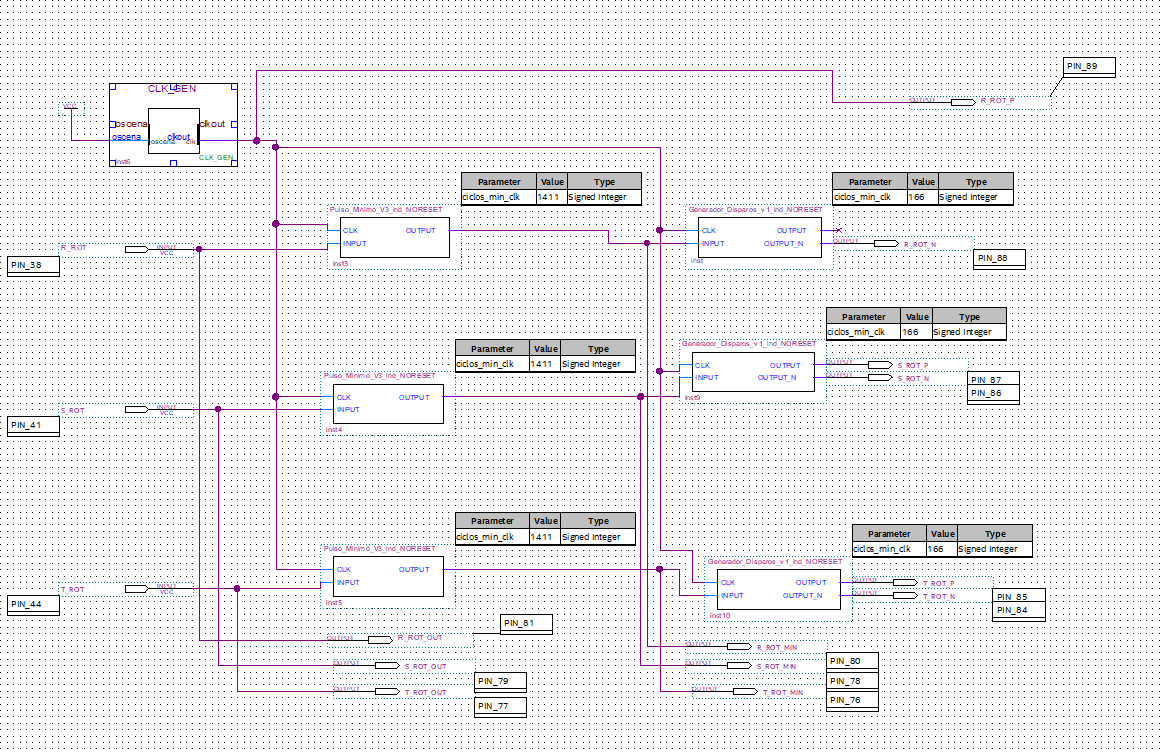Viewport: 1163px width, 753px height.
Task: Select the T_ROT input pin symbol
Action: click(136, 590)
